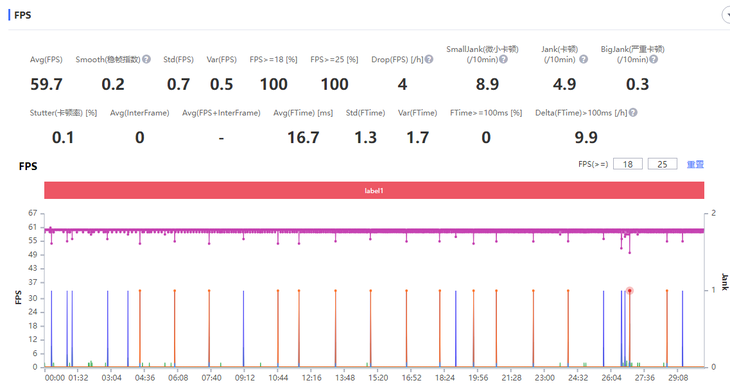Open help icon beside Drop(FPS) [/h]
This screenshot has width=730, height=385.
coord(429,60)
